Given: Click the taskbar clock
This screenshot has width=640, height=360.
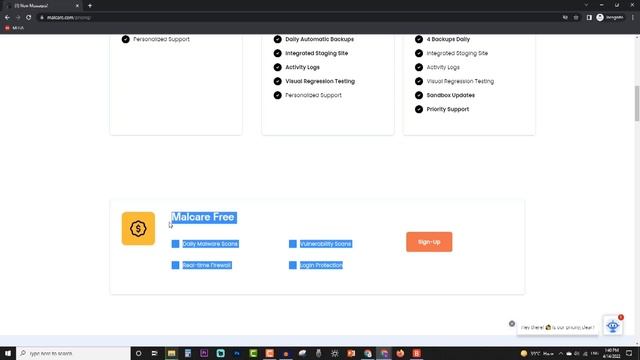Looking at the screenshot, I should pos(611,353).
